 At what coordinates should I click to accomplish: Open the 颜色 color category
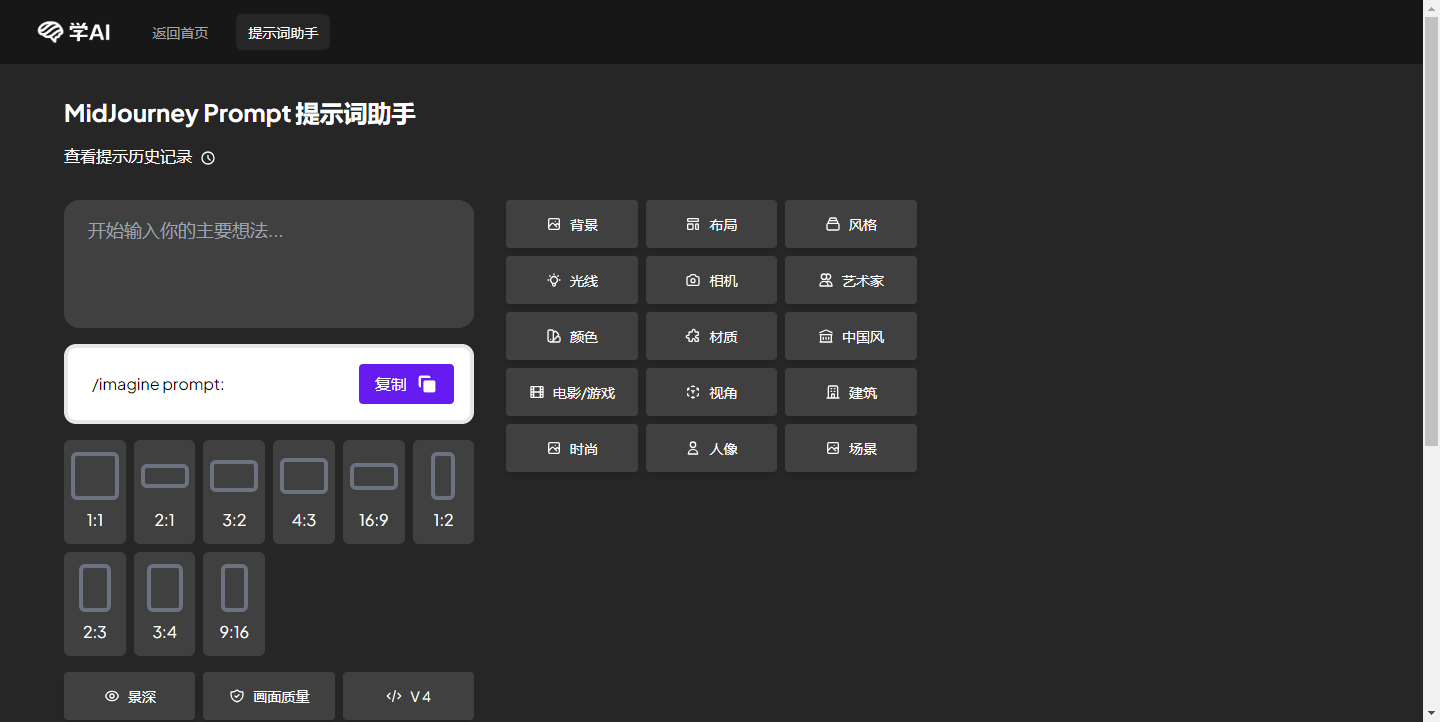572,336
